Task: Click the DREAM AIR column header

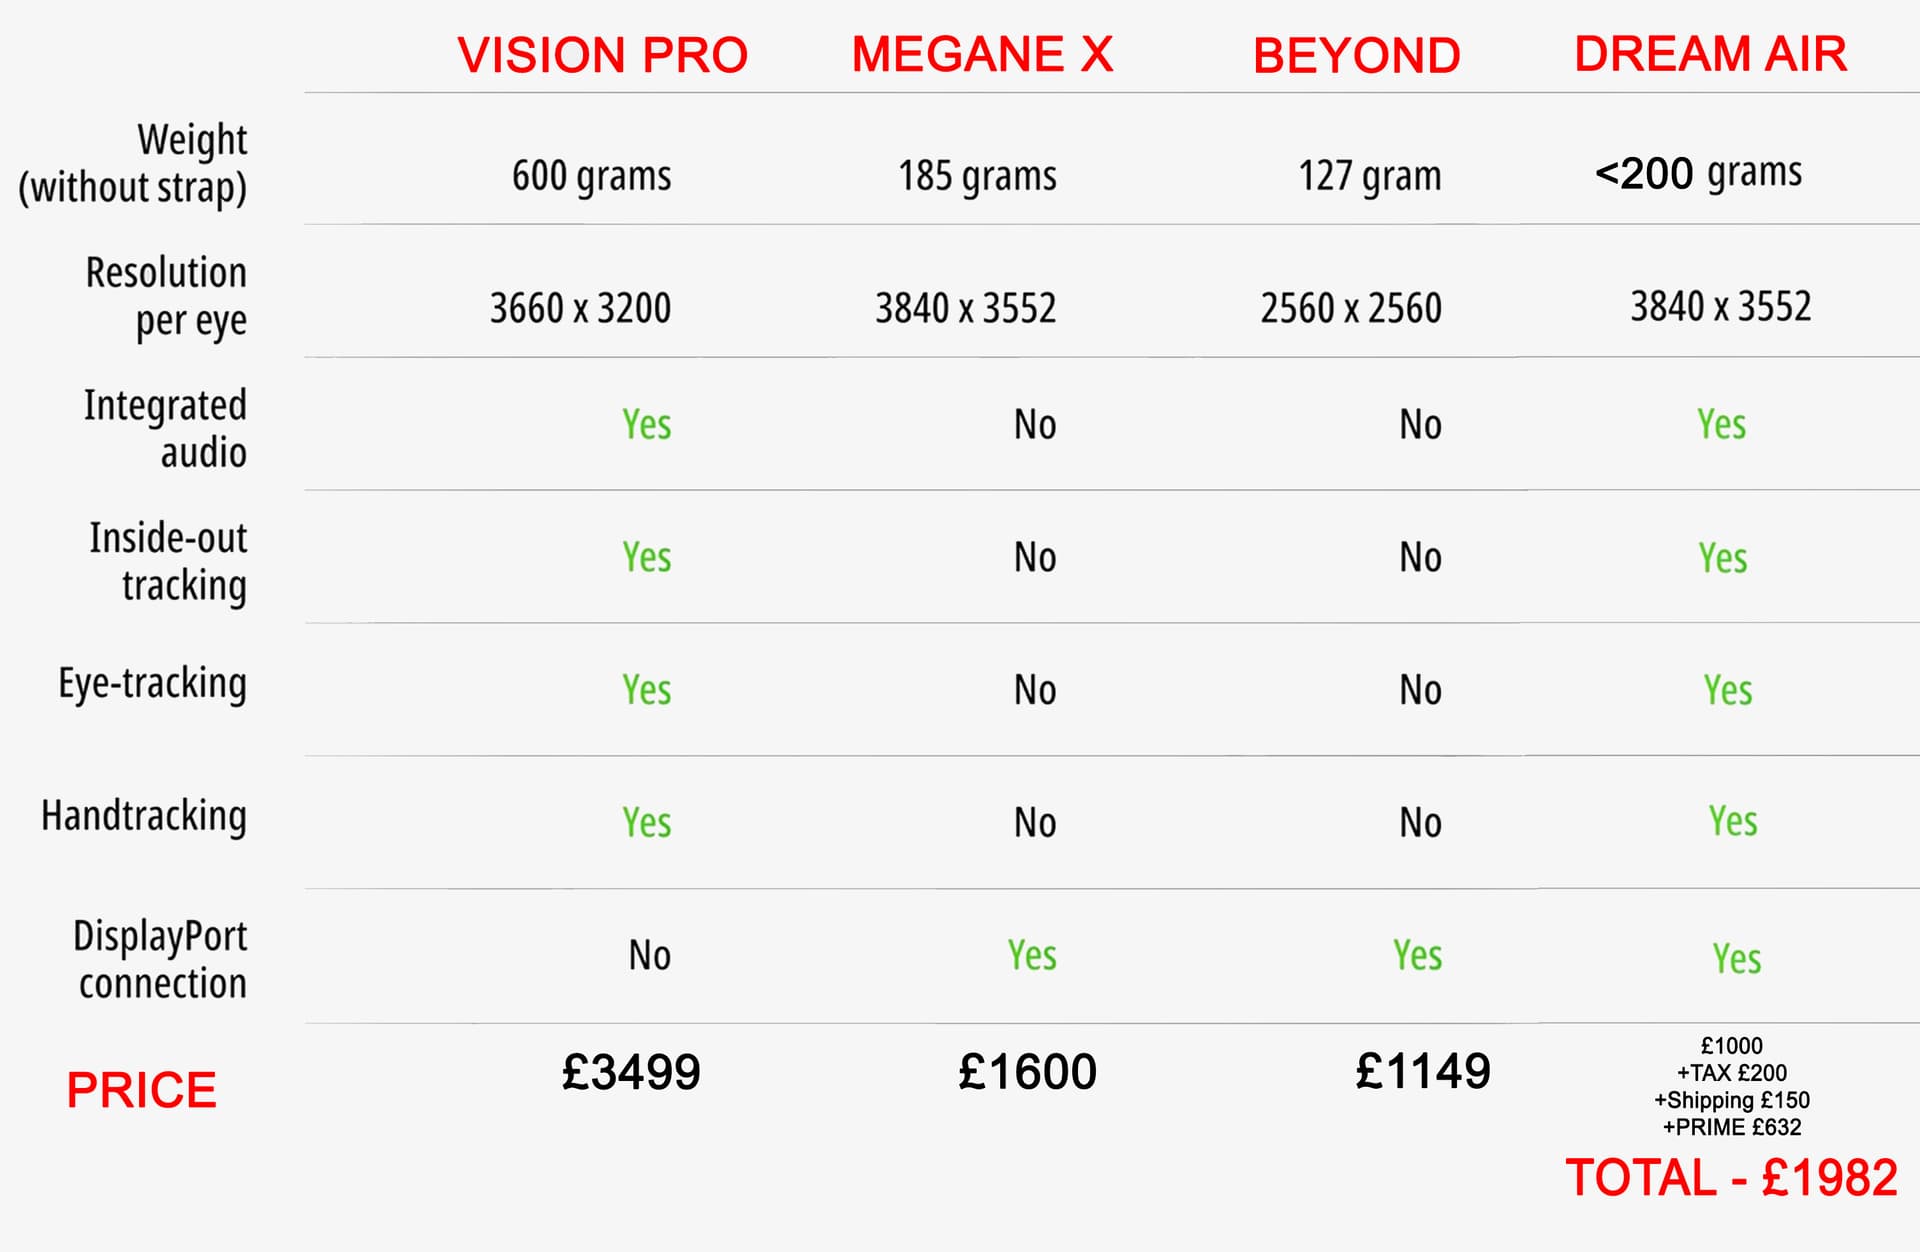Action: 1710,54
